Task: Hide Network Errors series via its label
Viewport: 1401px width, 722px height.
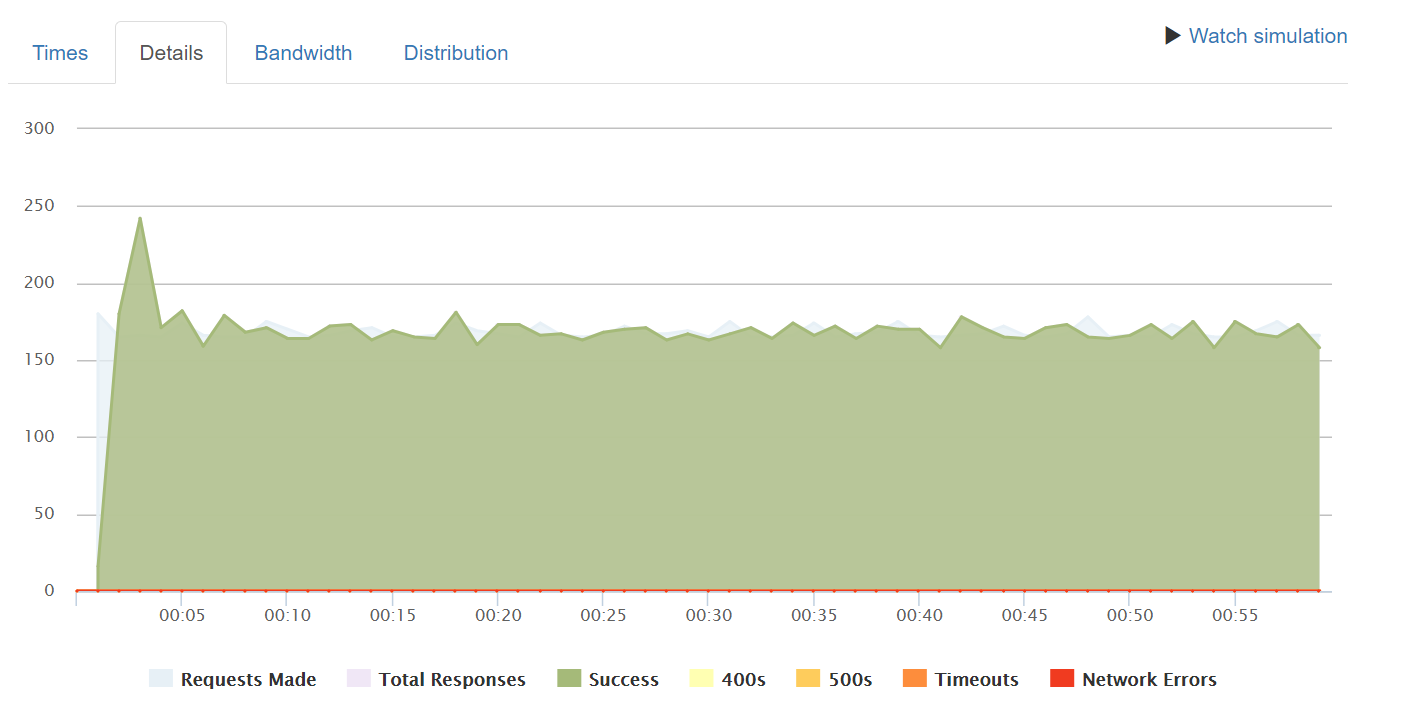Action: [x=1149, y=680]
